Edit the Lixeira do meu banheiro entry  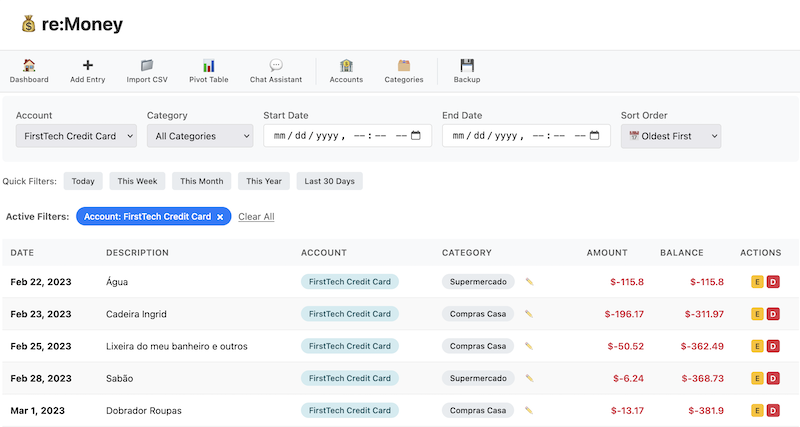point(757,346)
